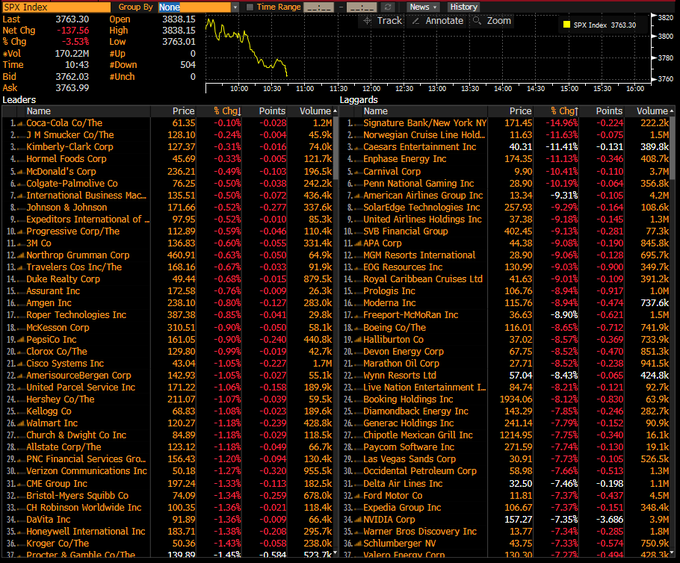Image resolution: width=680 pixels, height=563 pixels.
Task: Click the Time Range end time field
Action: (x=361, y=7)
